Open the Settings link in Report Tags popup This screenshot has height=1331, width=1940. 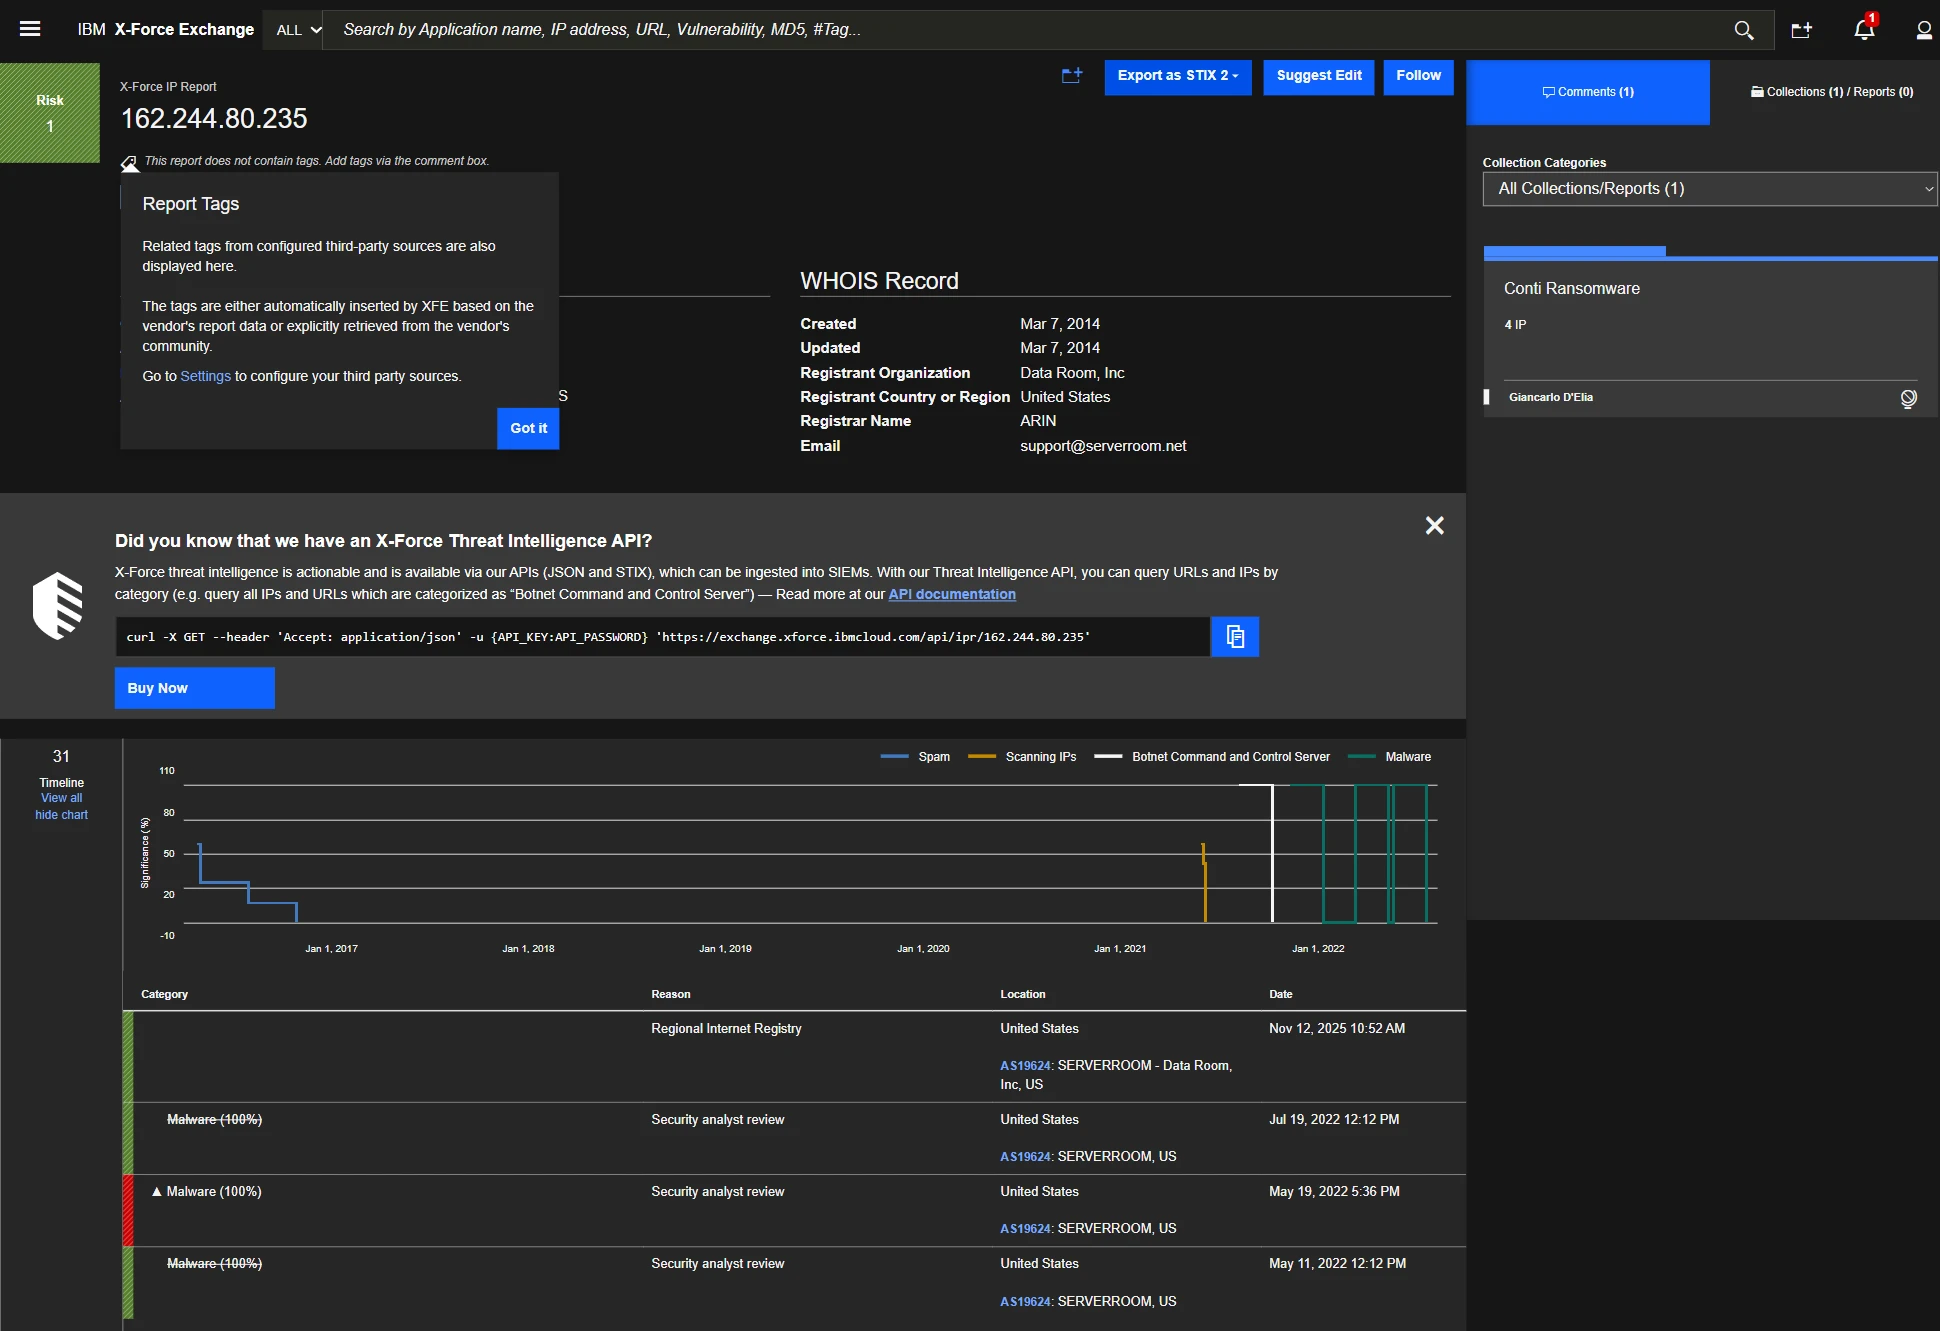coord(205,377)
